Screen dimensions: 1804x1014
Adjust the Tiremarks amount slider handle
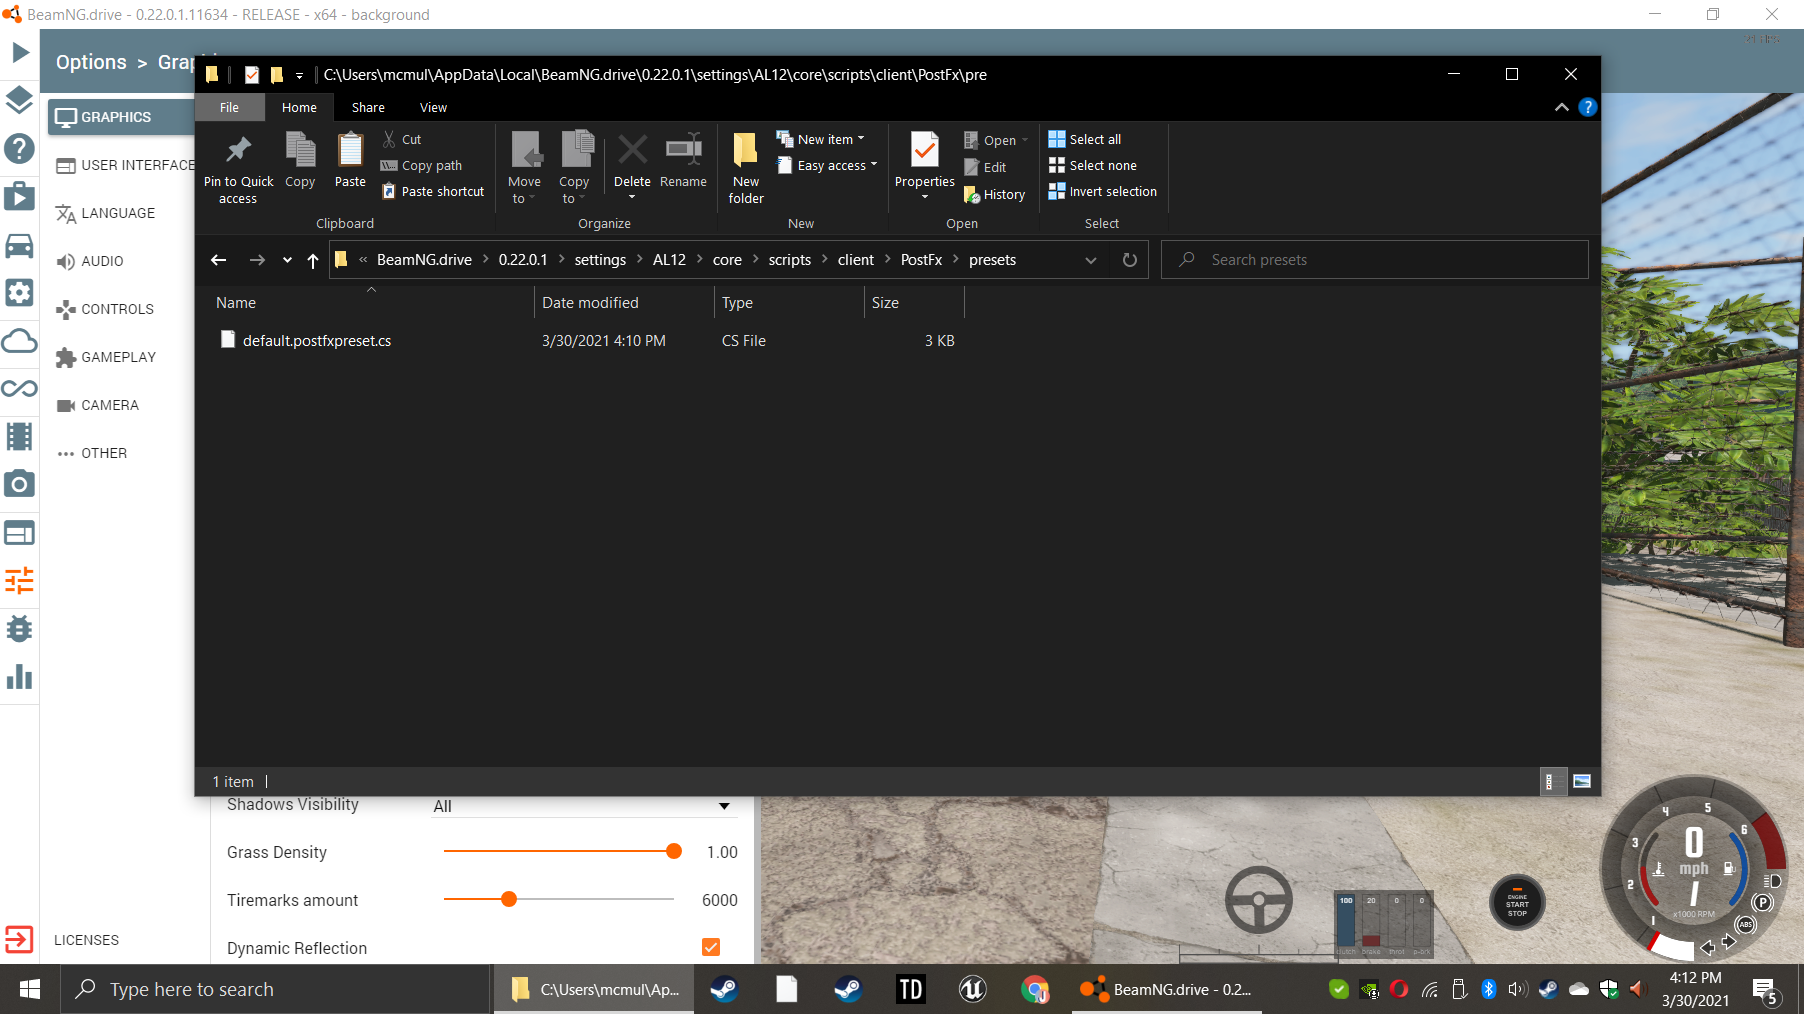(509, 899)
